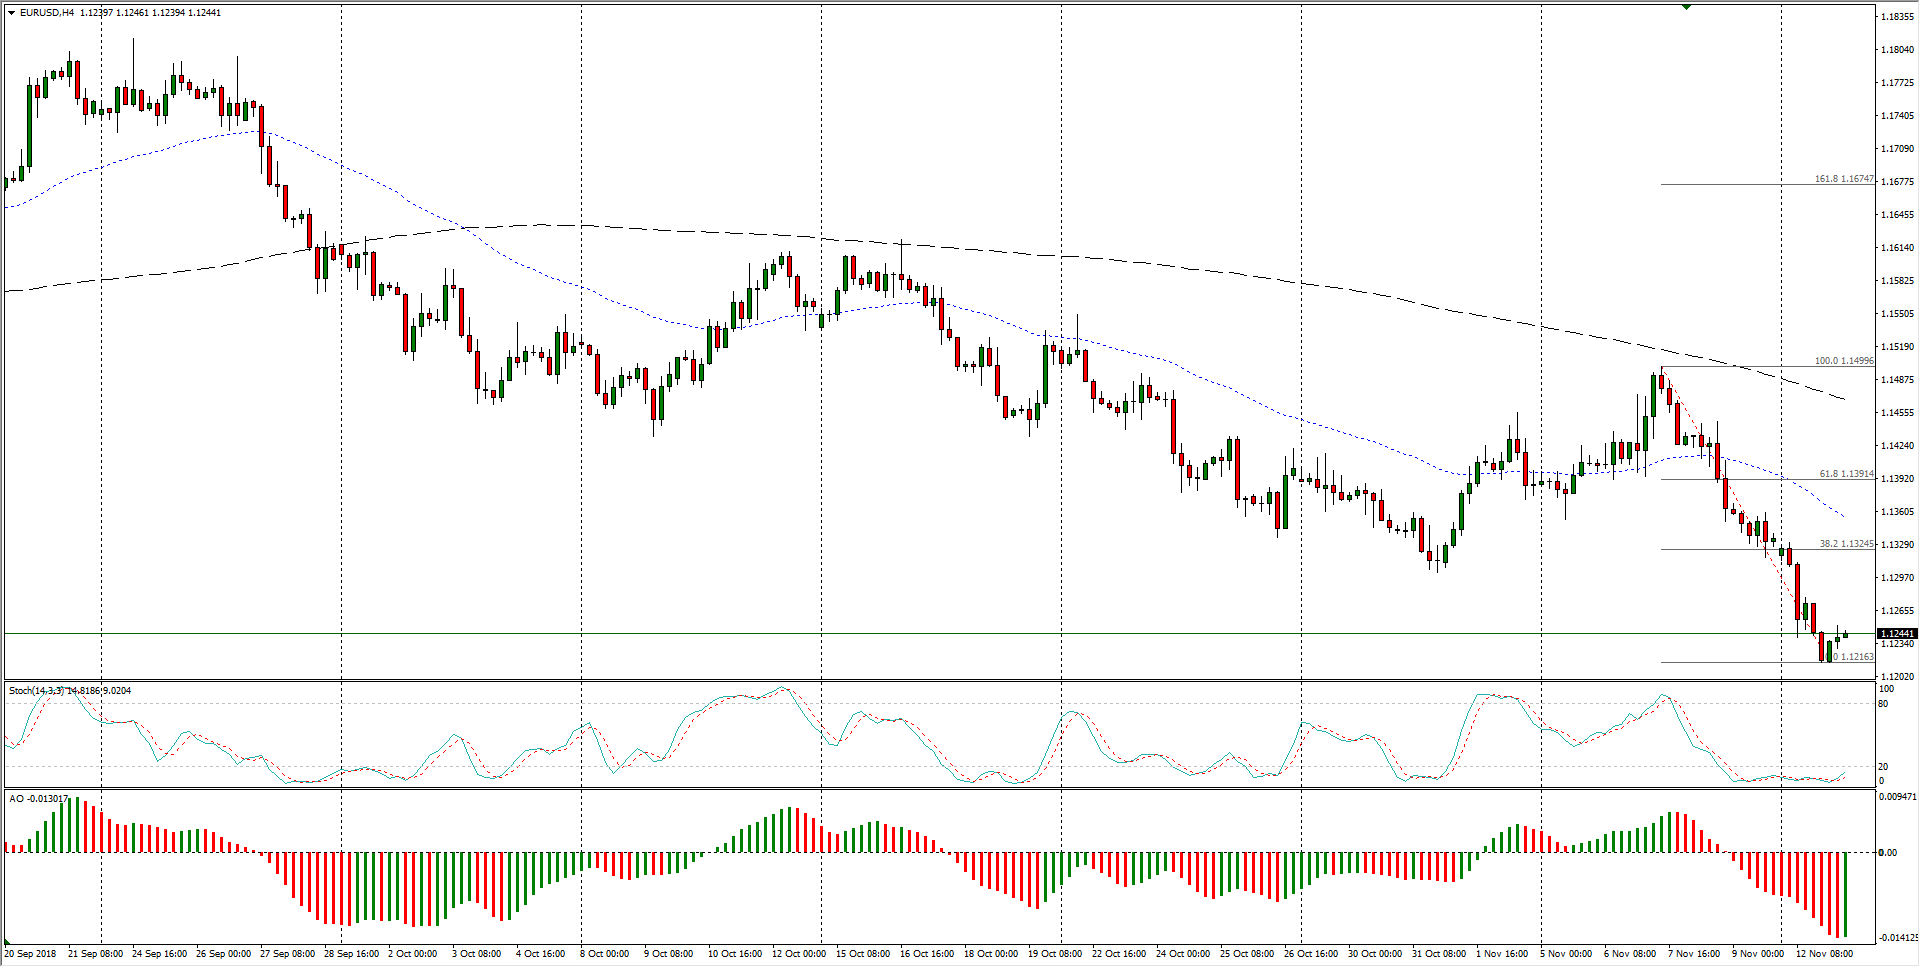This screenshot has height=967, width=1920.
Task: Click the 1.12020 value on price scale
Action: click(1897, 677)
